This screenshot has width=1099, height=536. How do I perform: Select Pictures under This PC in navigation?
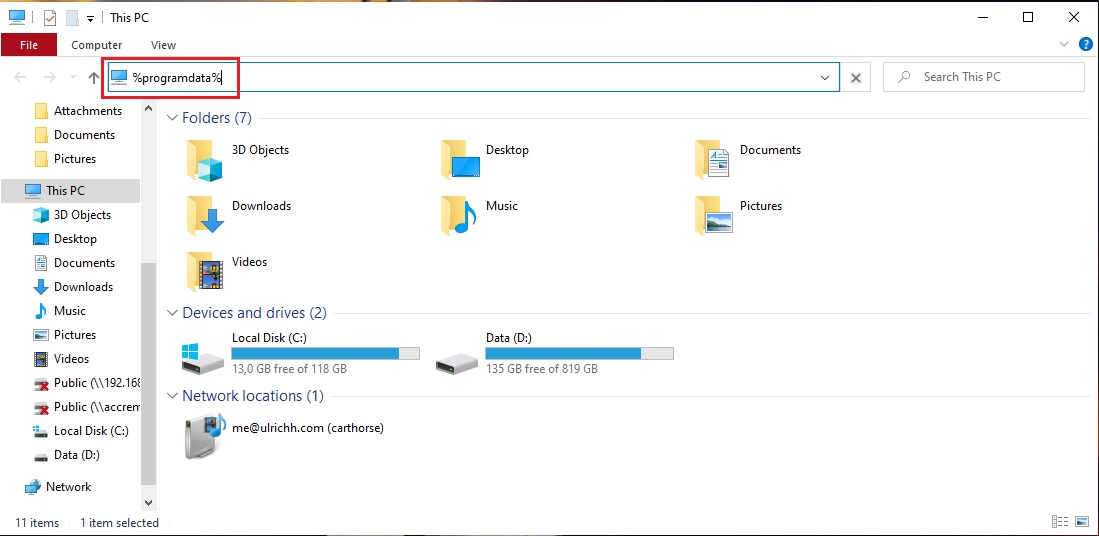(65, 335)
